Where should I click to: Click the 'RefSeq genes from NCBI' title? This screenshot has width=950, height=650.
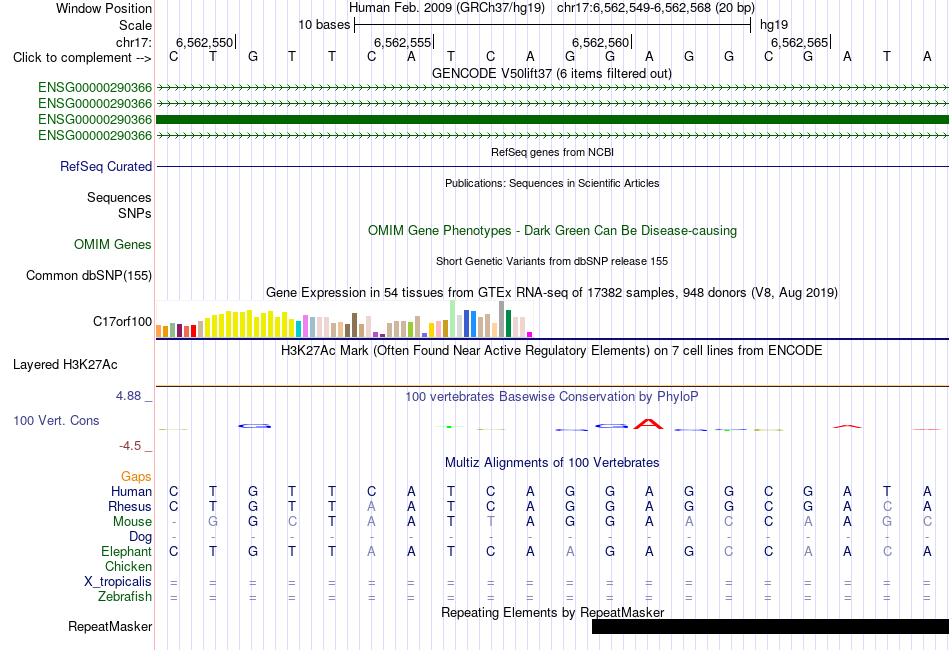(x=552, y=152)
